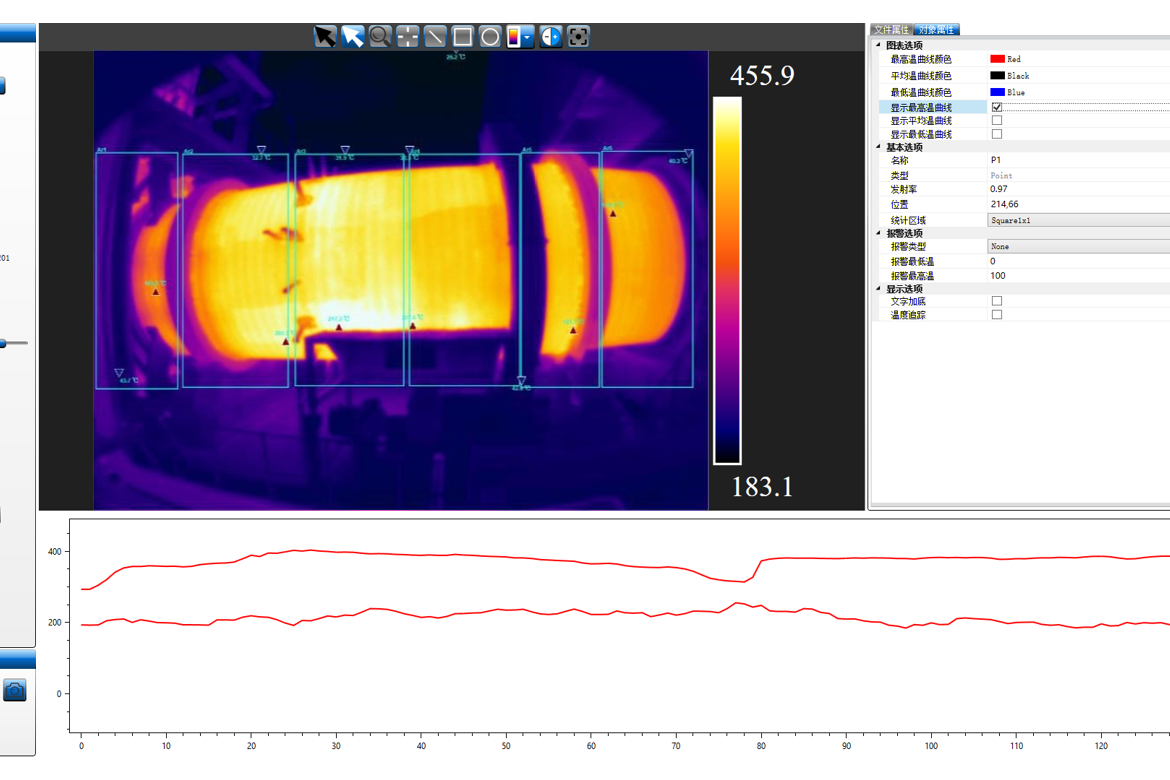Uncheck 显示最高温曲线 checkbox
This screenshot has width=1170, height=780.
pos(997,107)
